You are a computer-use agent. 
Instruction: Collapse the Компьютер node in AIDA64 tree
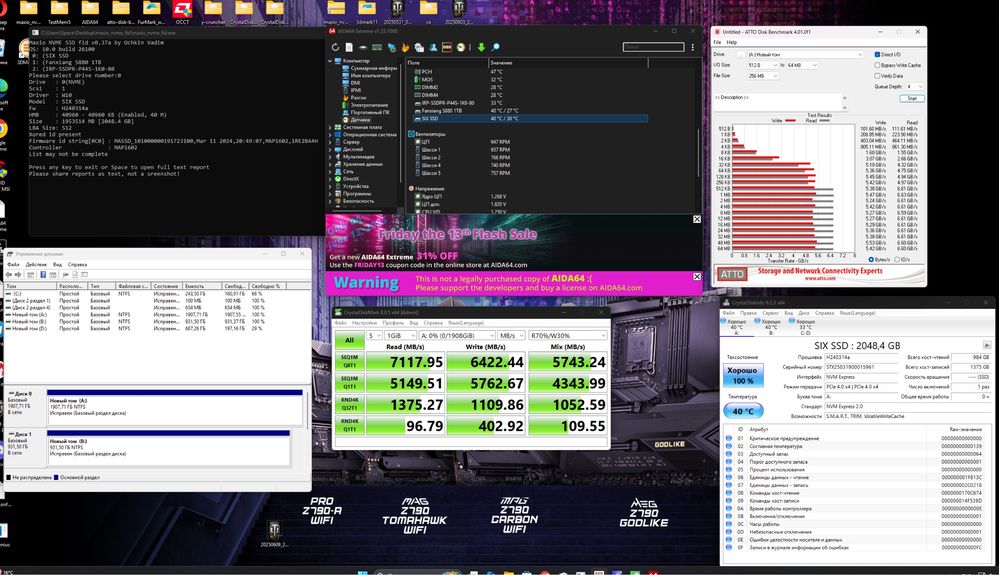[x=330, y=60]
